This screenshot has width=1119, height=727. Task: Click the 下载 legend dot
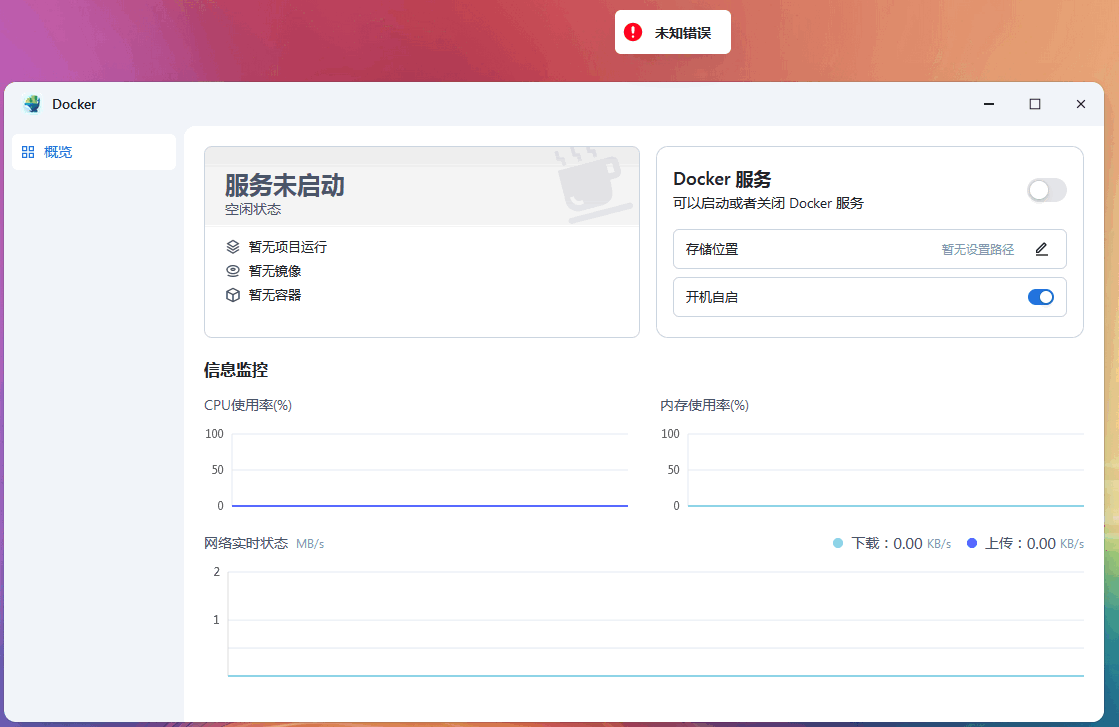[x=838, y=544]
